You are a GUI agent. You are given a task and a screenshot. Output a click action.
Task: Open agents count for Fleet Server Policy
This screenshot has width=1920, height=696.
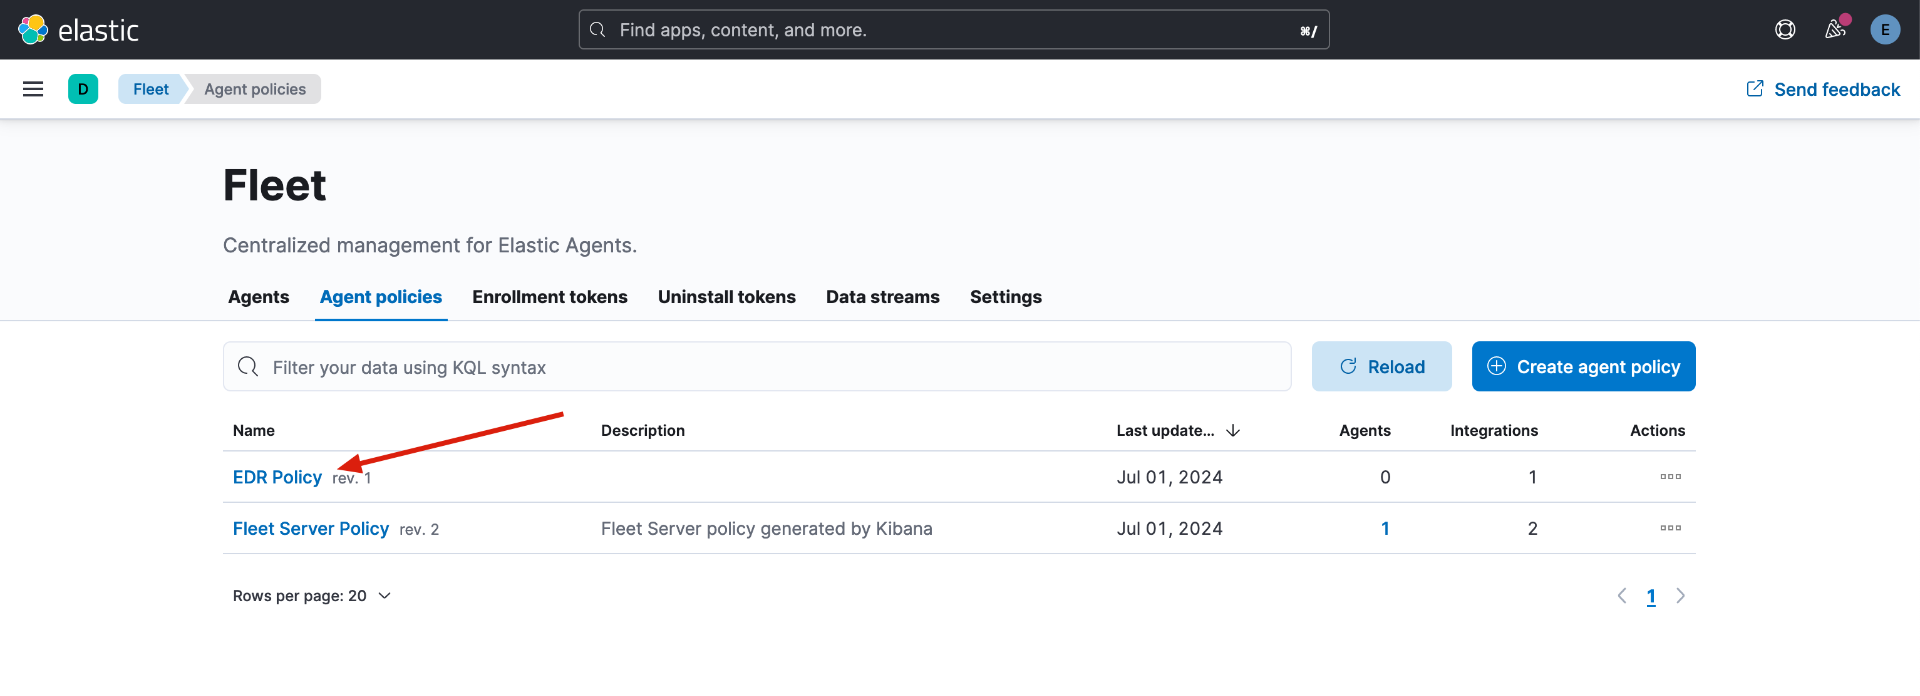(x=1385, y=528)
